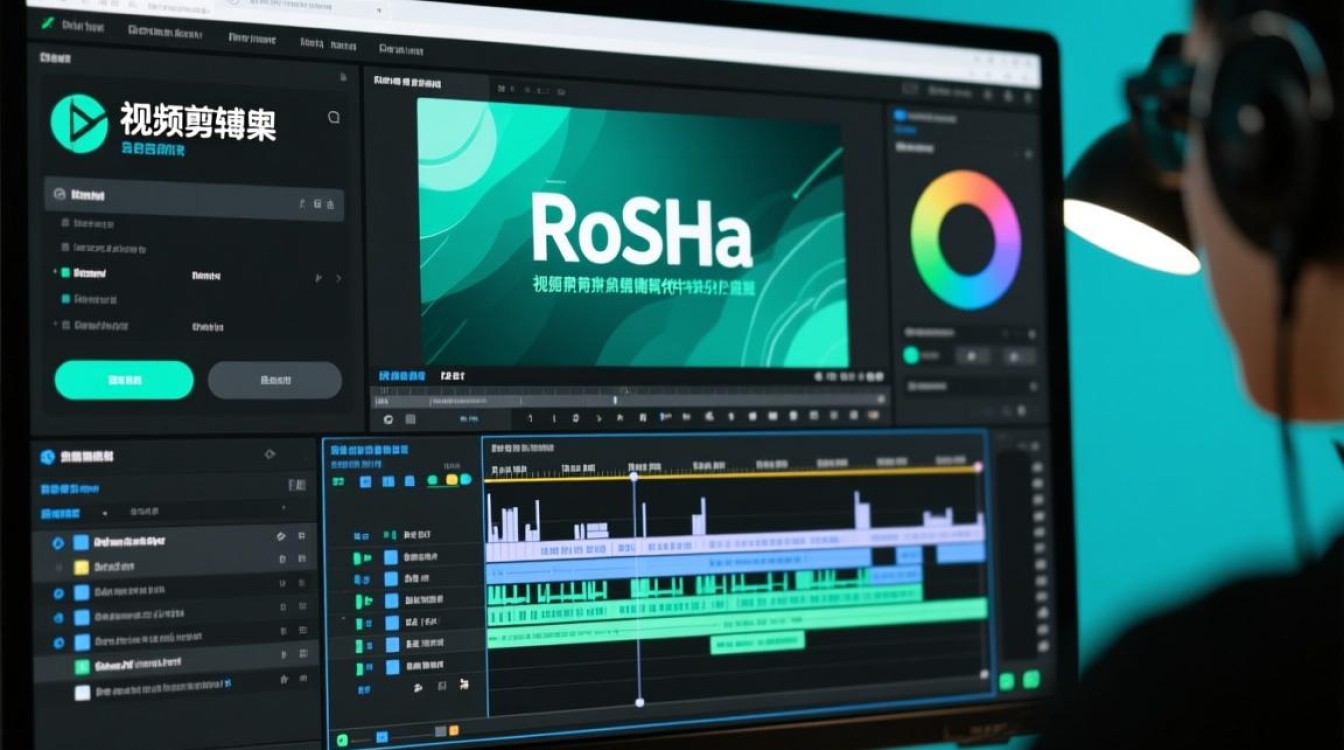Screen dimensions: 1344x750
Task: Click the blue circular icon in the media panel header
Action: [47, 457]
